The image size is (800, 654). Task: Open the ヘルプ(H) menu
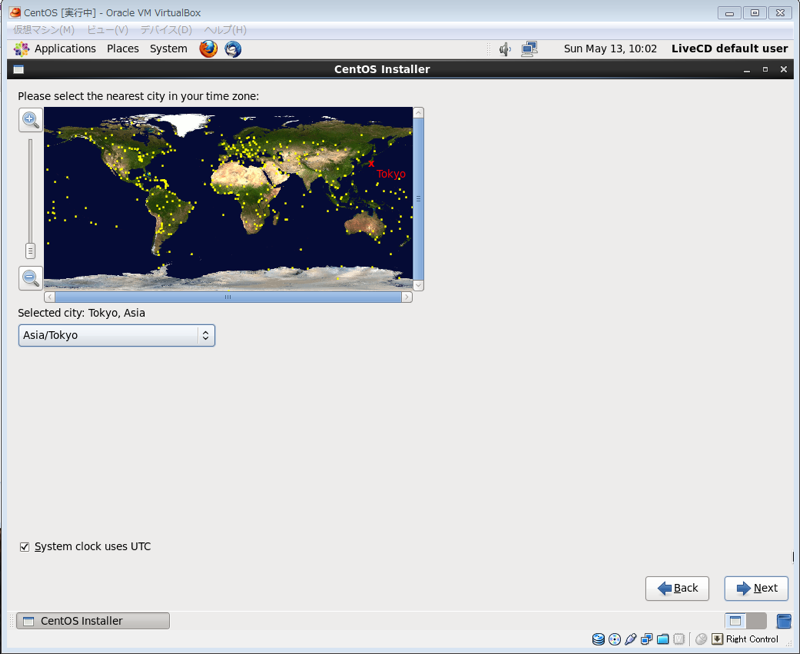coord(225,30)
